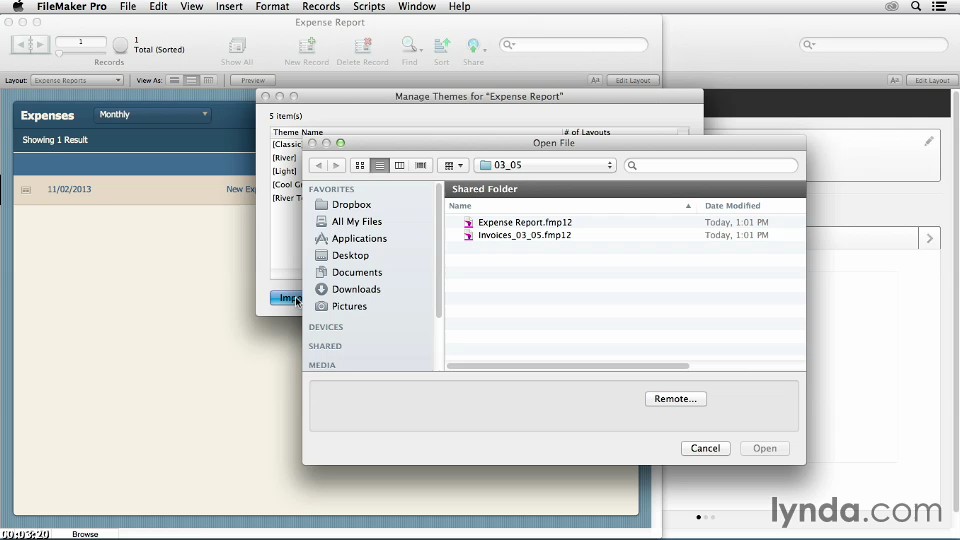Open Creative Cloud menu bar icon
The width and height of the screenshot is (960, 540).
891,6
